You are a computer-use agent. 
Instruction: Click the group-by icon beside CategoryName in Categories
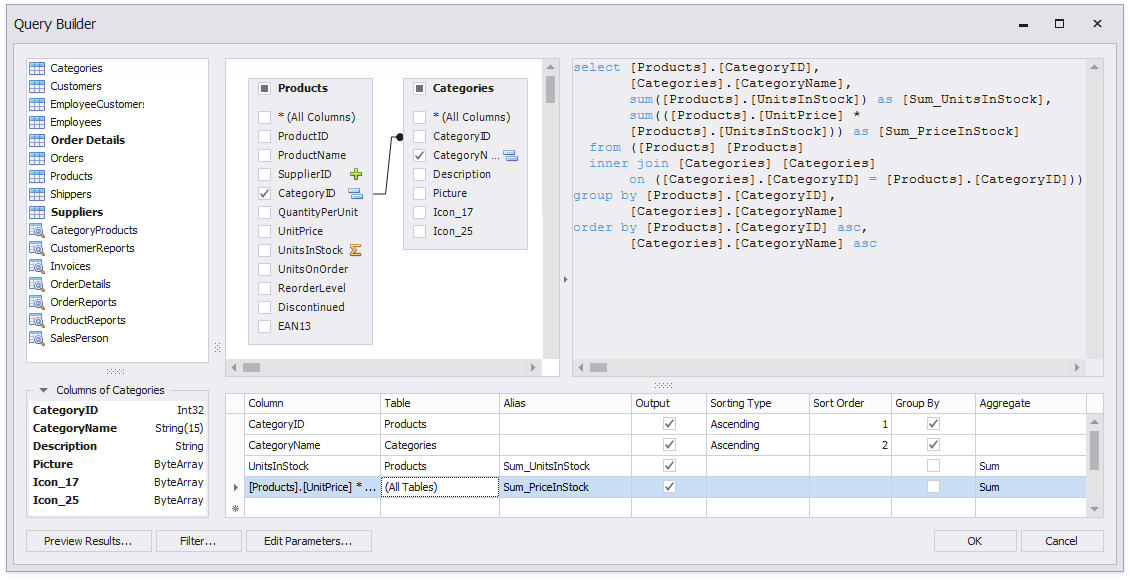point(510,155)
